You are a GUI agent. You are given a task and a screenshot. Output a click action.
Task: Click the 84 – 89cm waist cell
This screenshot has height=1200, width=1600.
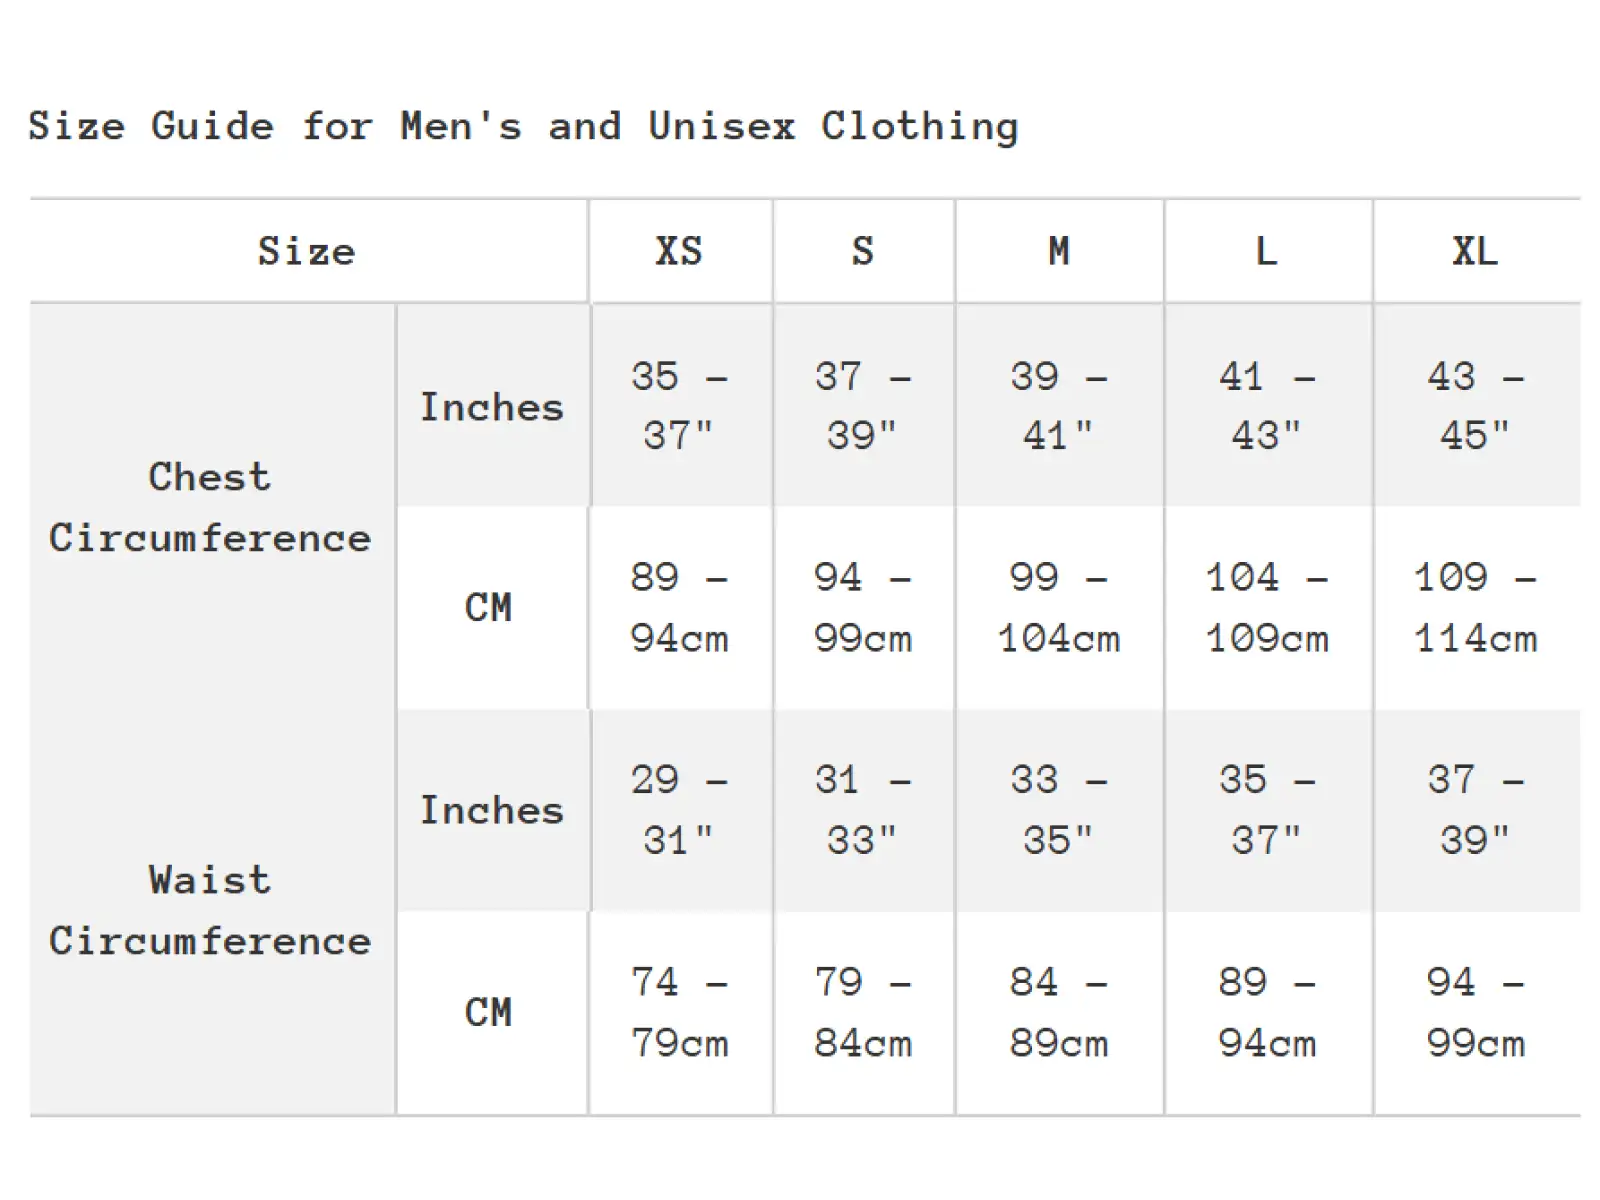click(1059, 1013)
